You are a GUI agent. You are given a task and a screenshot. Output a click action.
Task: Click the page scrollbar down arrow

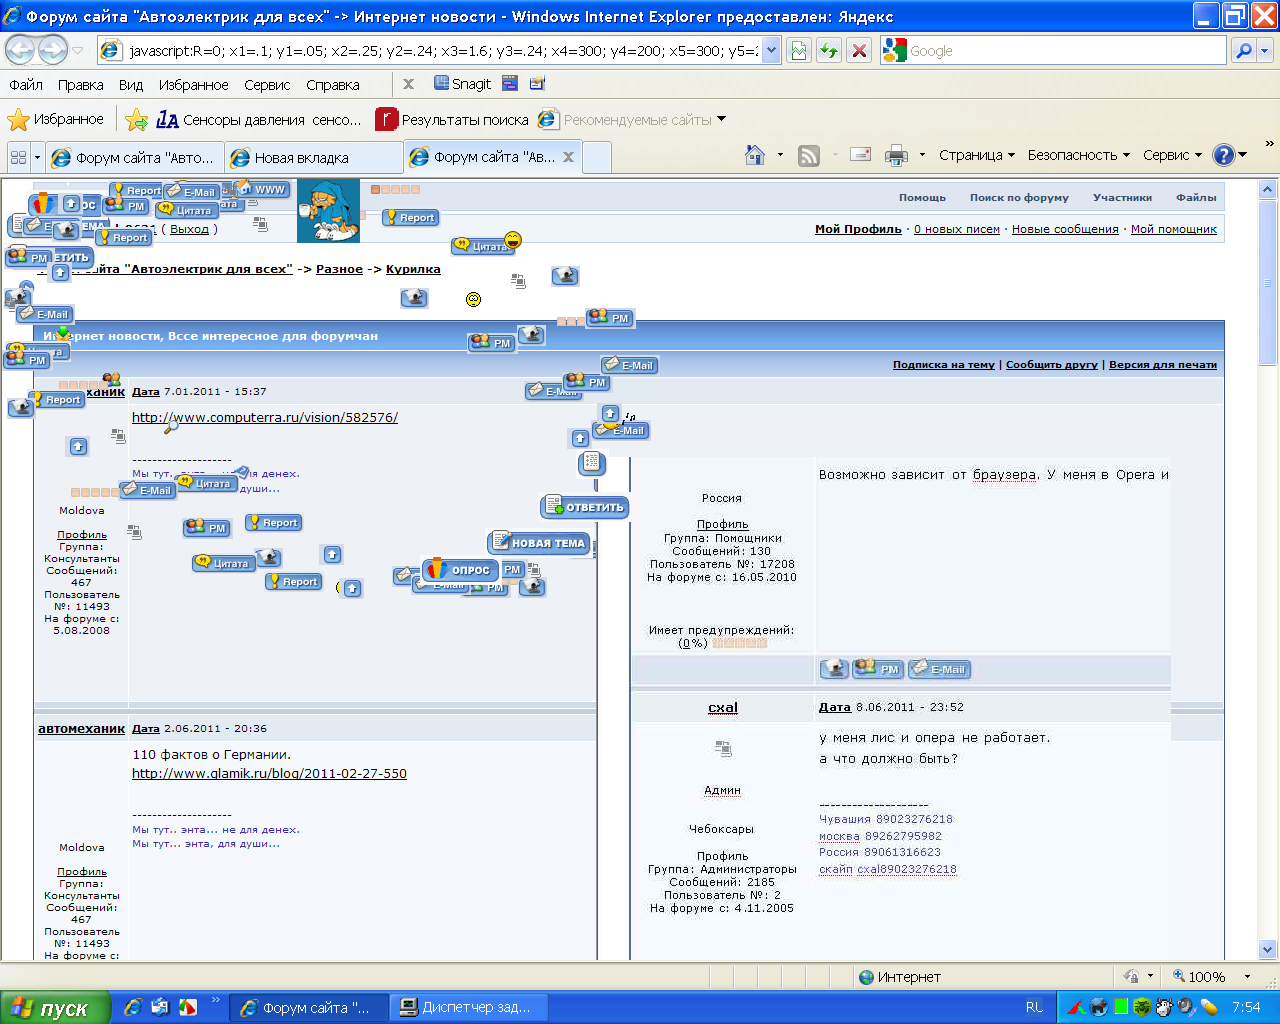1268,949
